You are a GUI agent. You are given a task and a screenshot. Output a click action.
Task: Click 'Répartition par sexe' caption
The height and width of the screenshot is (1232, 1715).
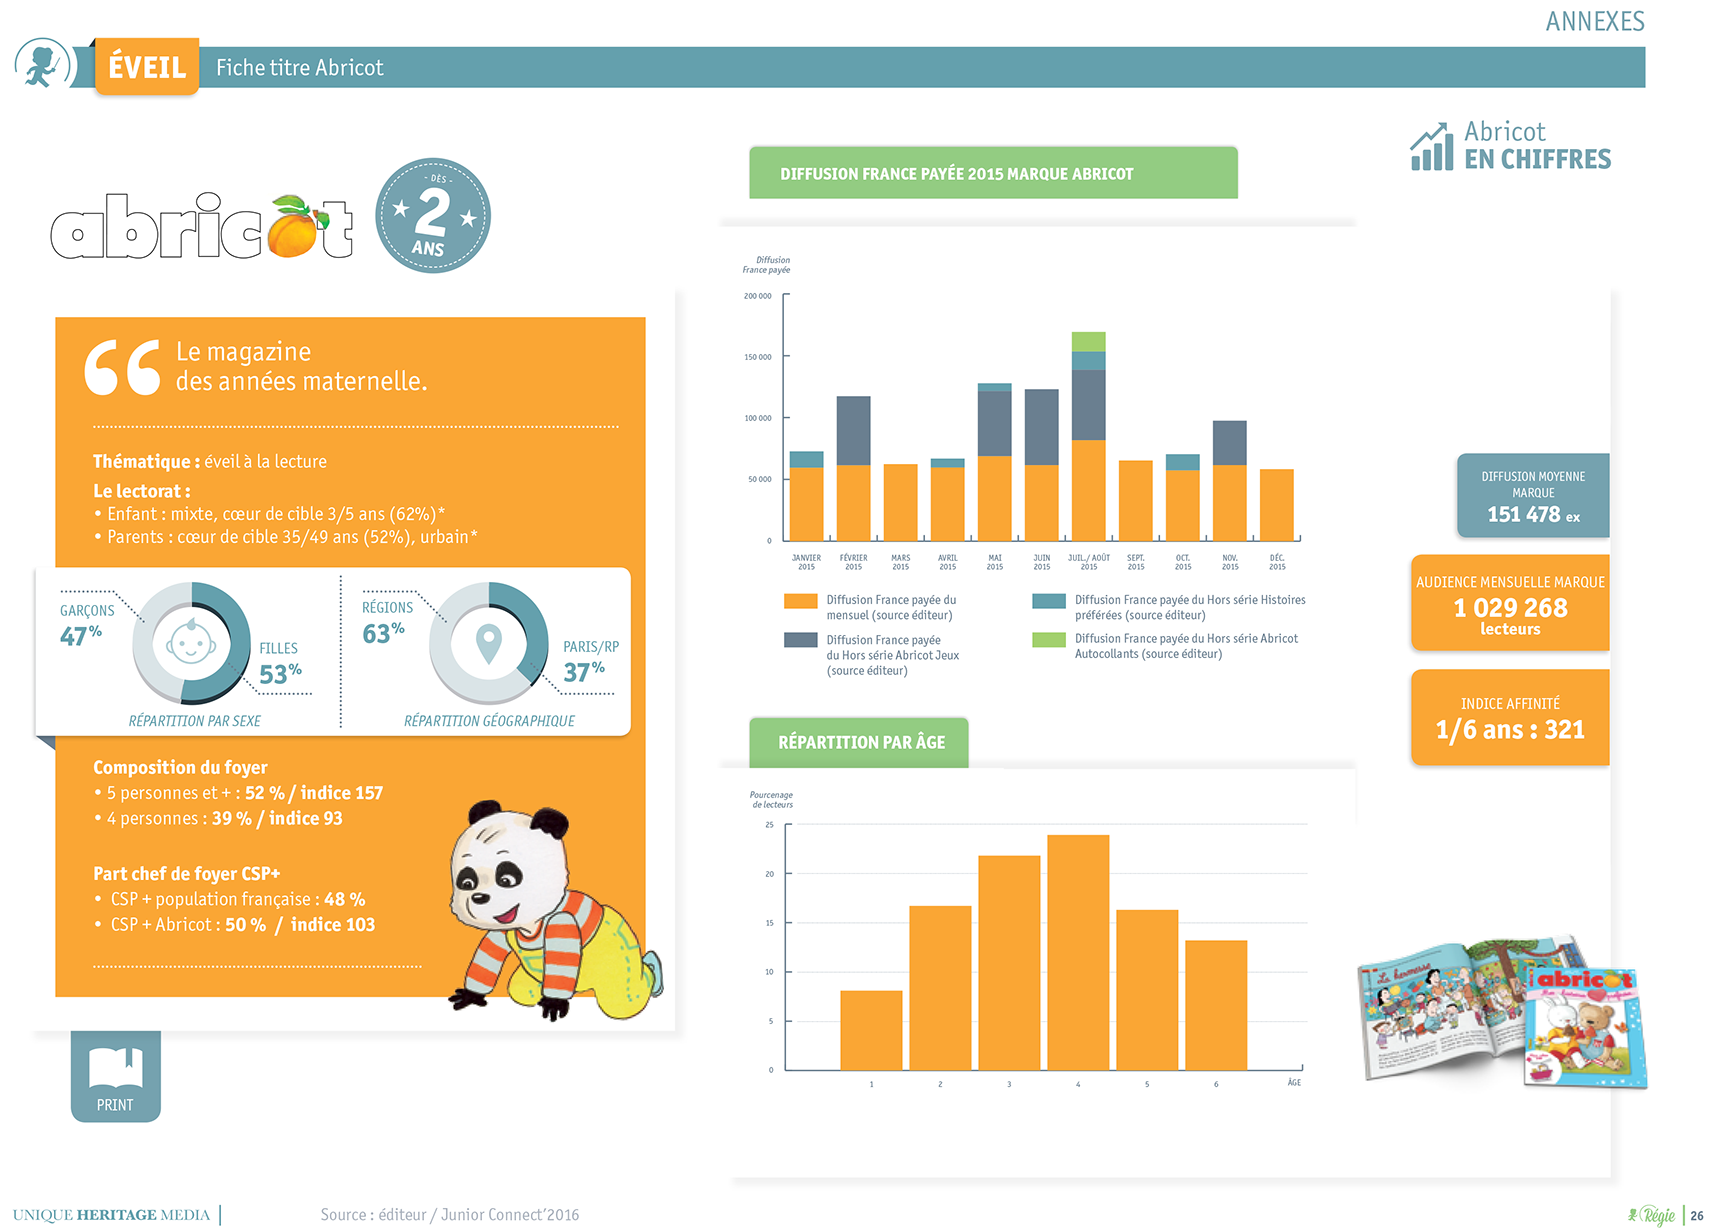tap(195, 721)
